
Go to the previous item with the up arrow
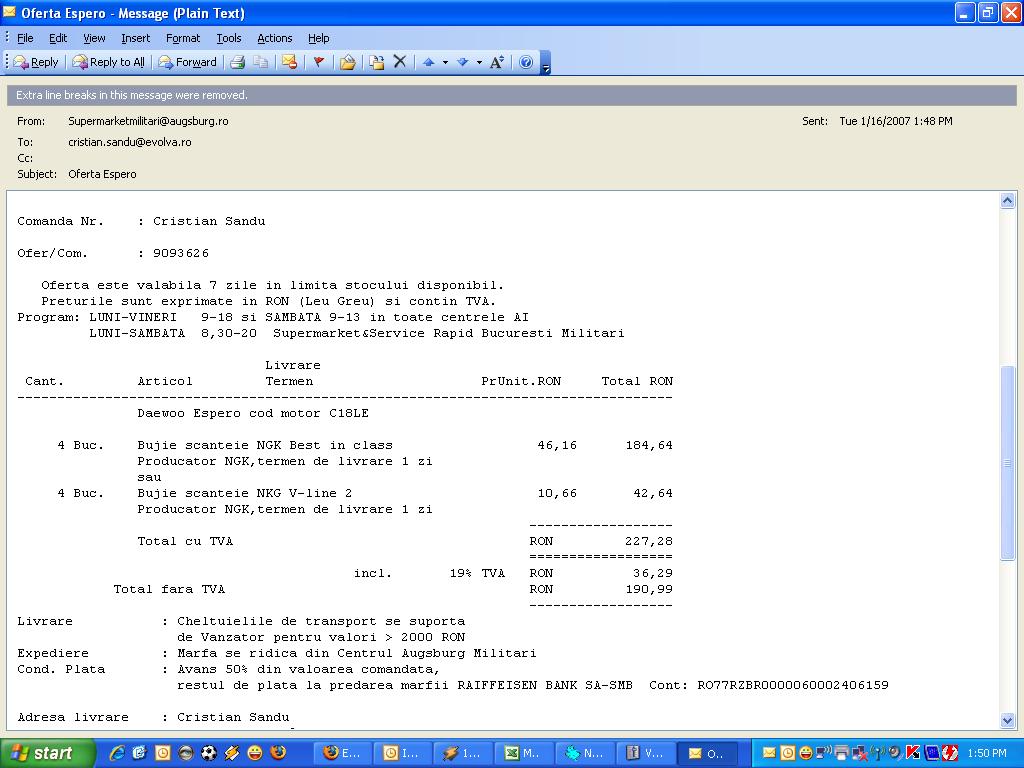click(x=428, y=62)
